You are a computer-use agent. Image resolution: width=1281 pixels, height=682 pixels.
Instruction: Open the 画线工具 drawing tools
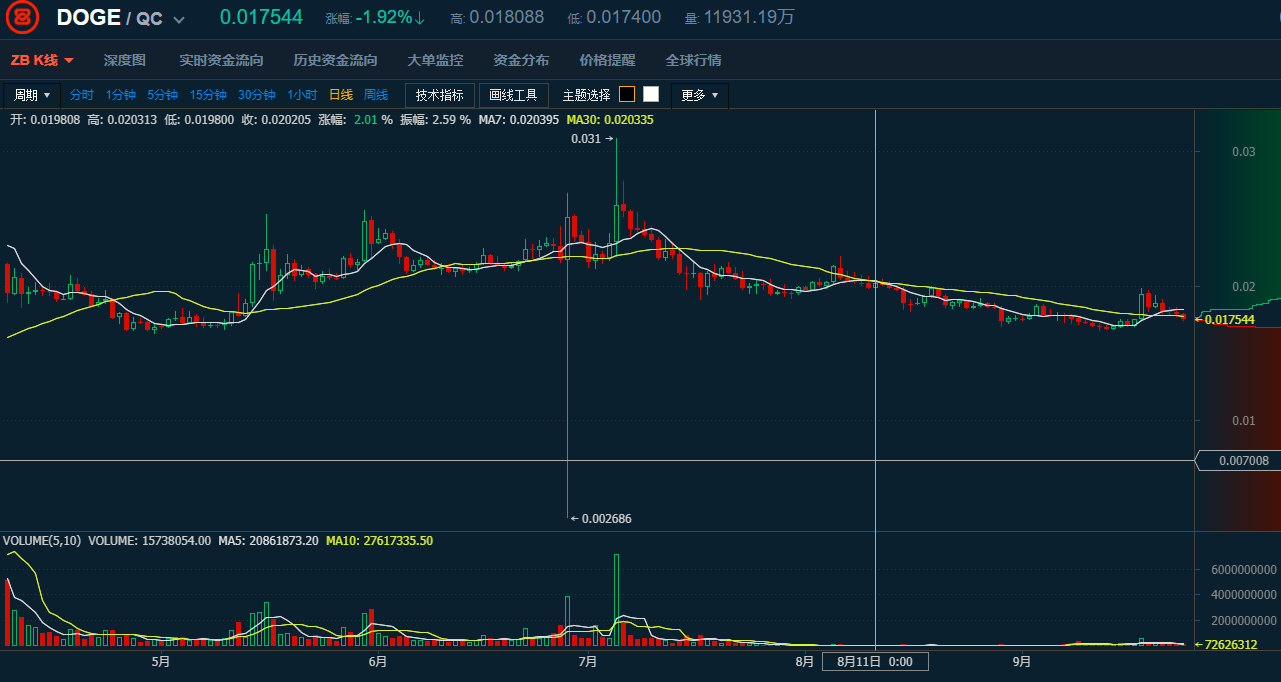point(513,95)
